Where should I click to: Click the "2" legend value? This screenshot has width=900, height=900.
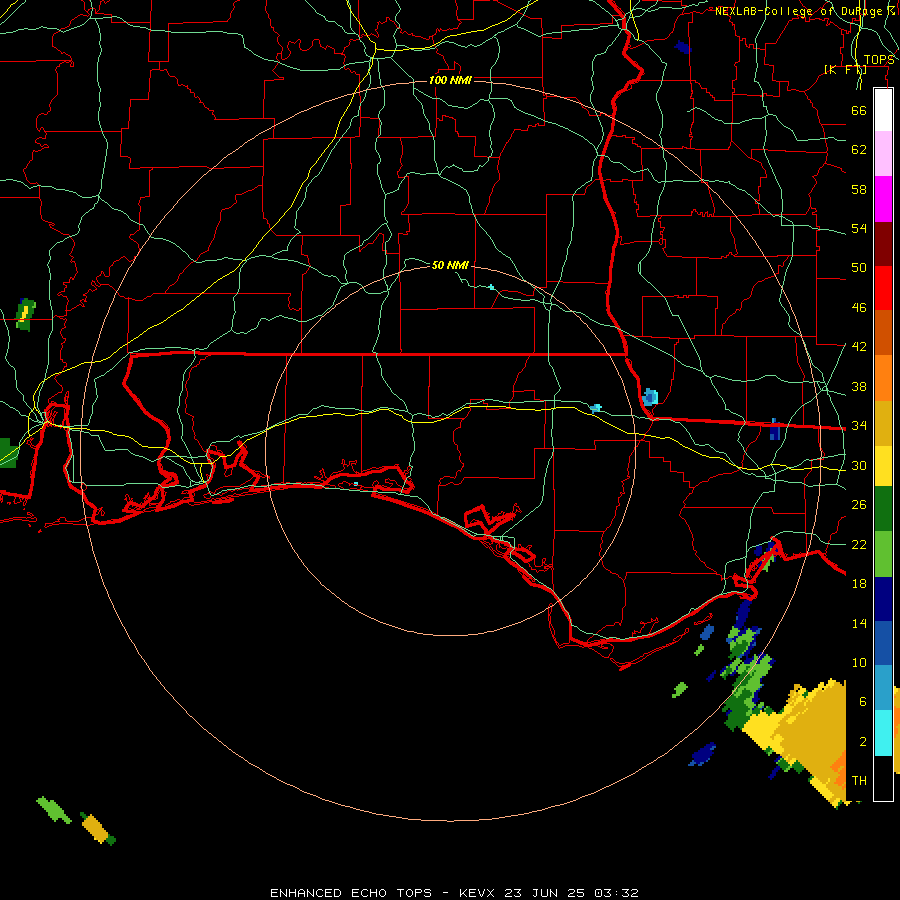pos(862,742)
